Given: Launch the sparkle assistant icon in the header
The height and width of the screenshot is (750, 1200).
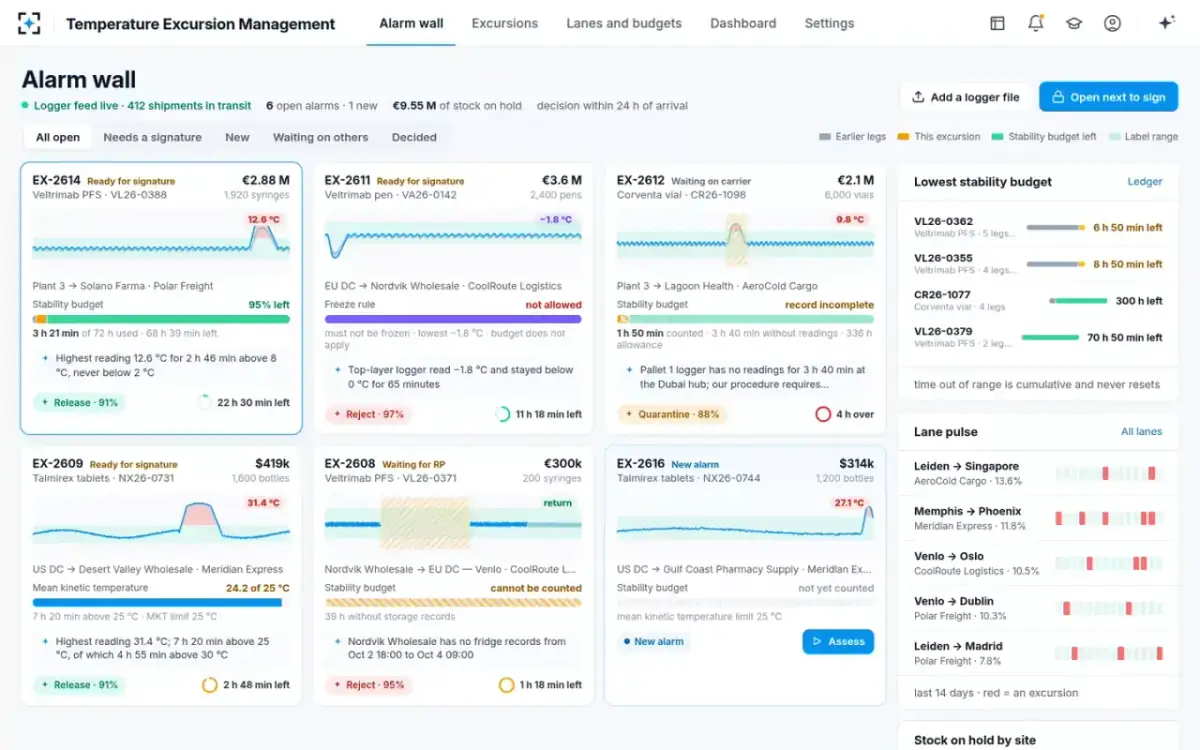Looking at the screenshot, I should (x=1166, y=23).
